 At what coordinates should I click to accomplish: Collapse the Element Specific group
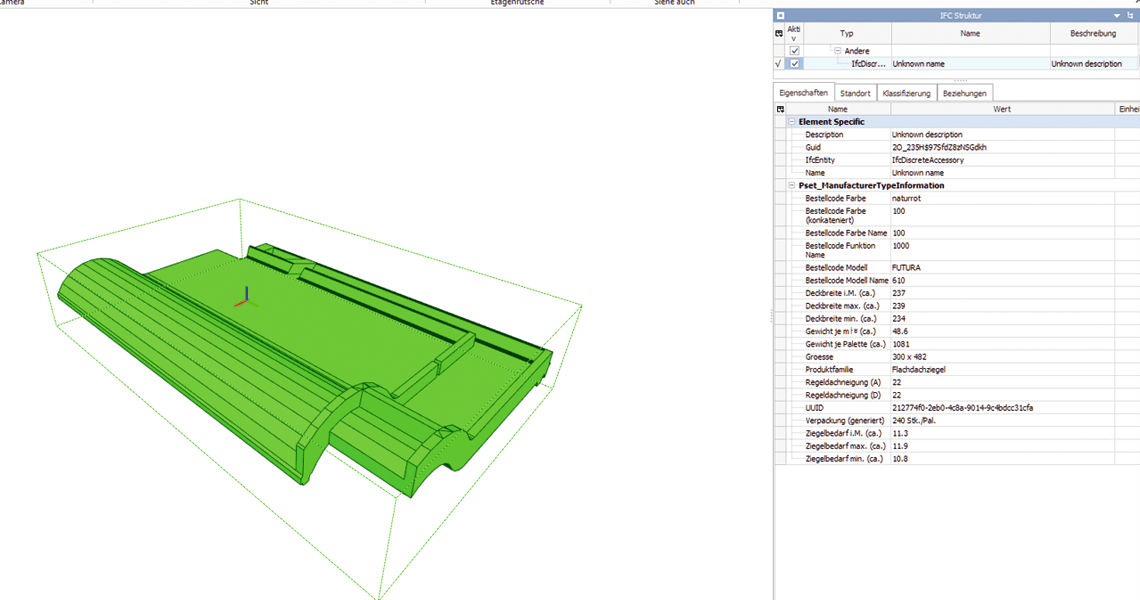(x=792, y=122)
